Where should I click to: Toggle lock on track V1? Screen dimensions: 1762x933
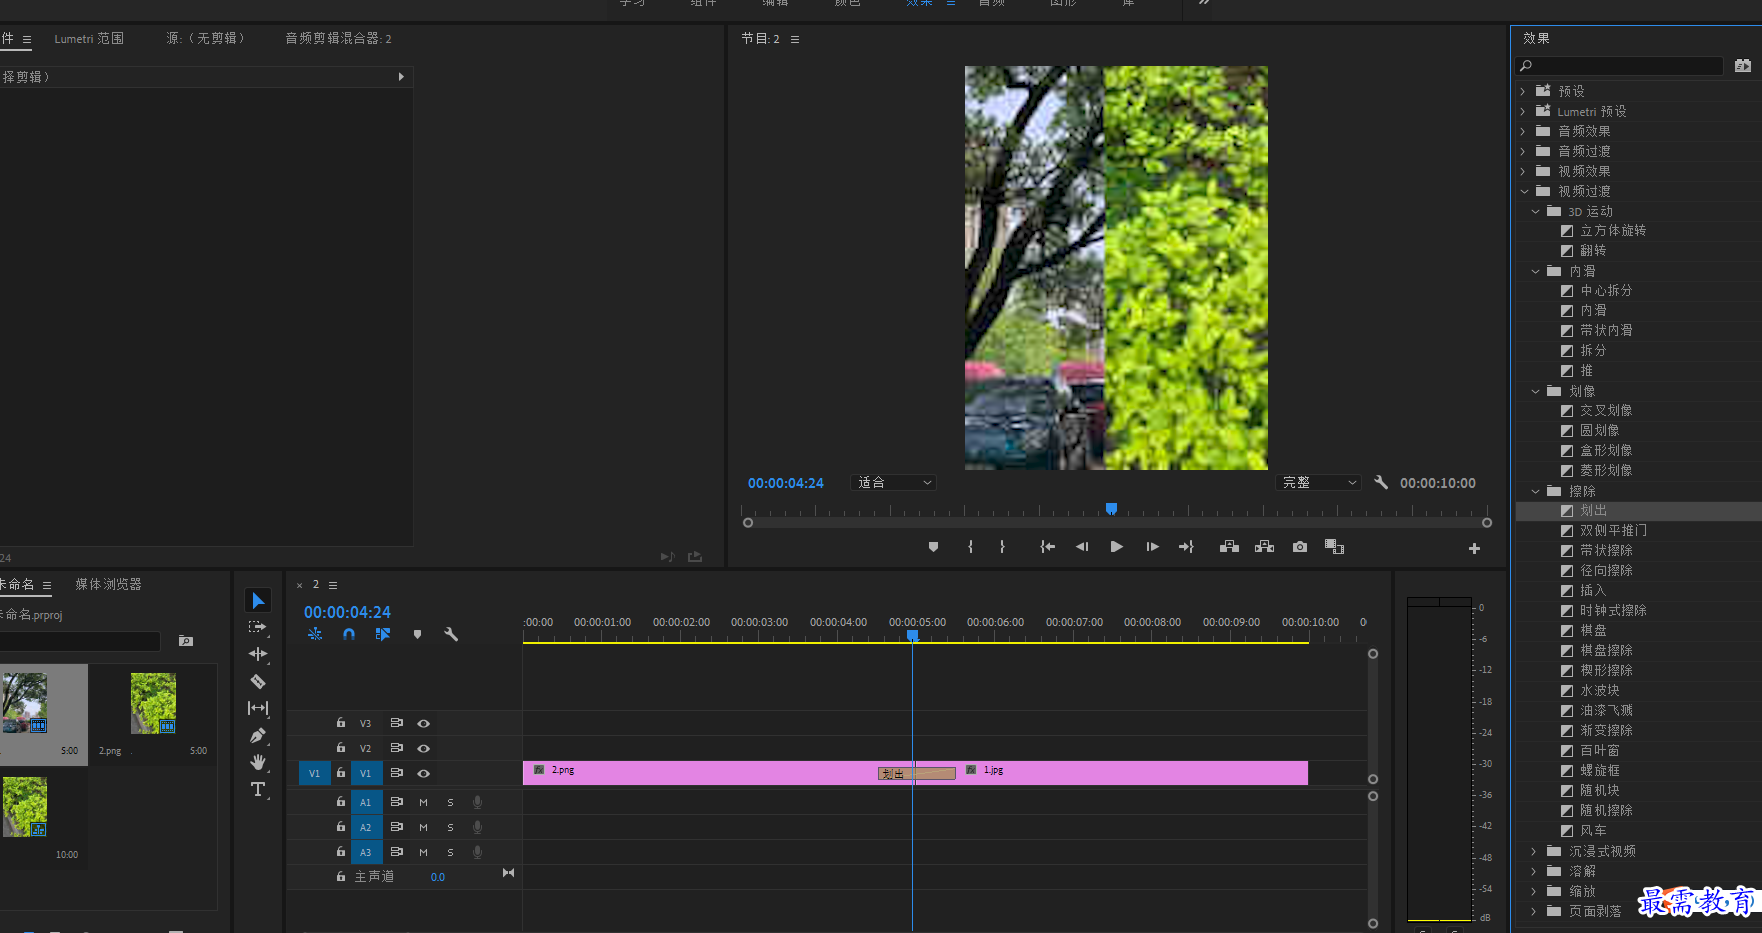coord(341,773)
